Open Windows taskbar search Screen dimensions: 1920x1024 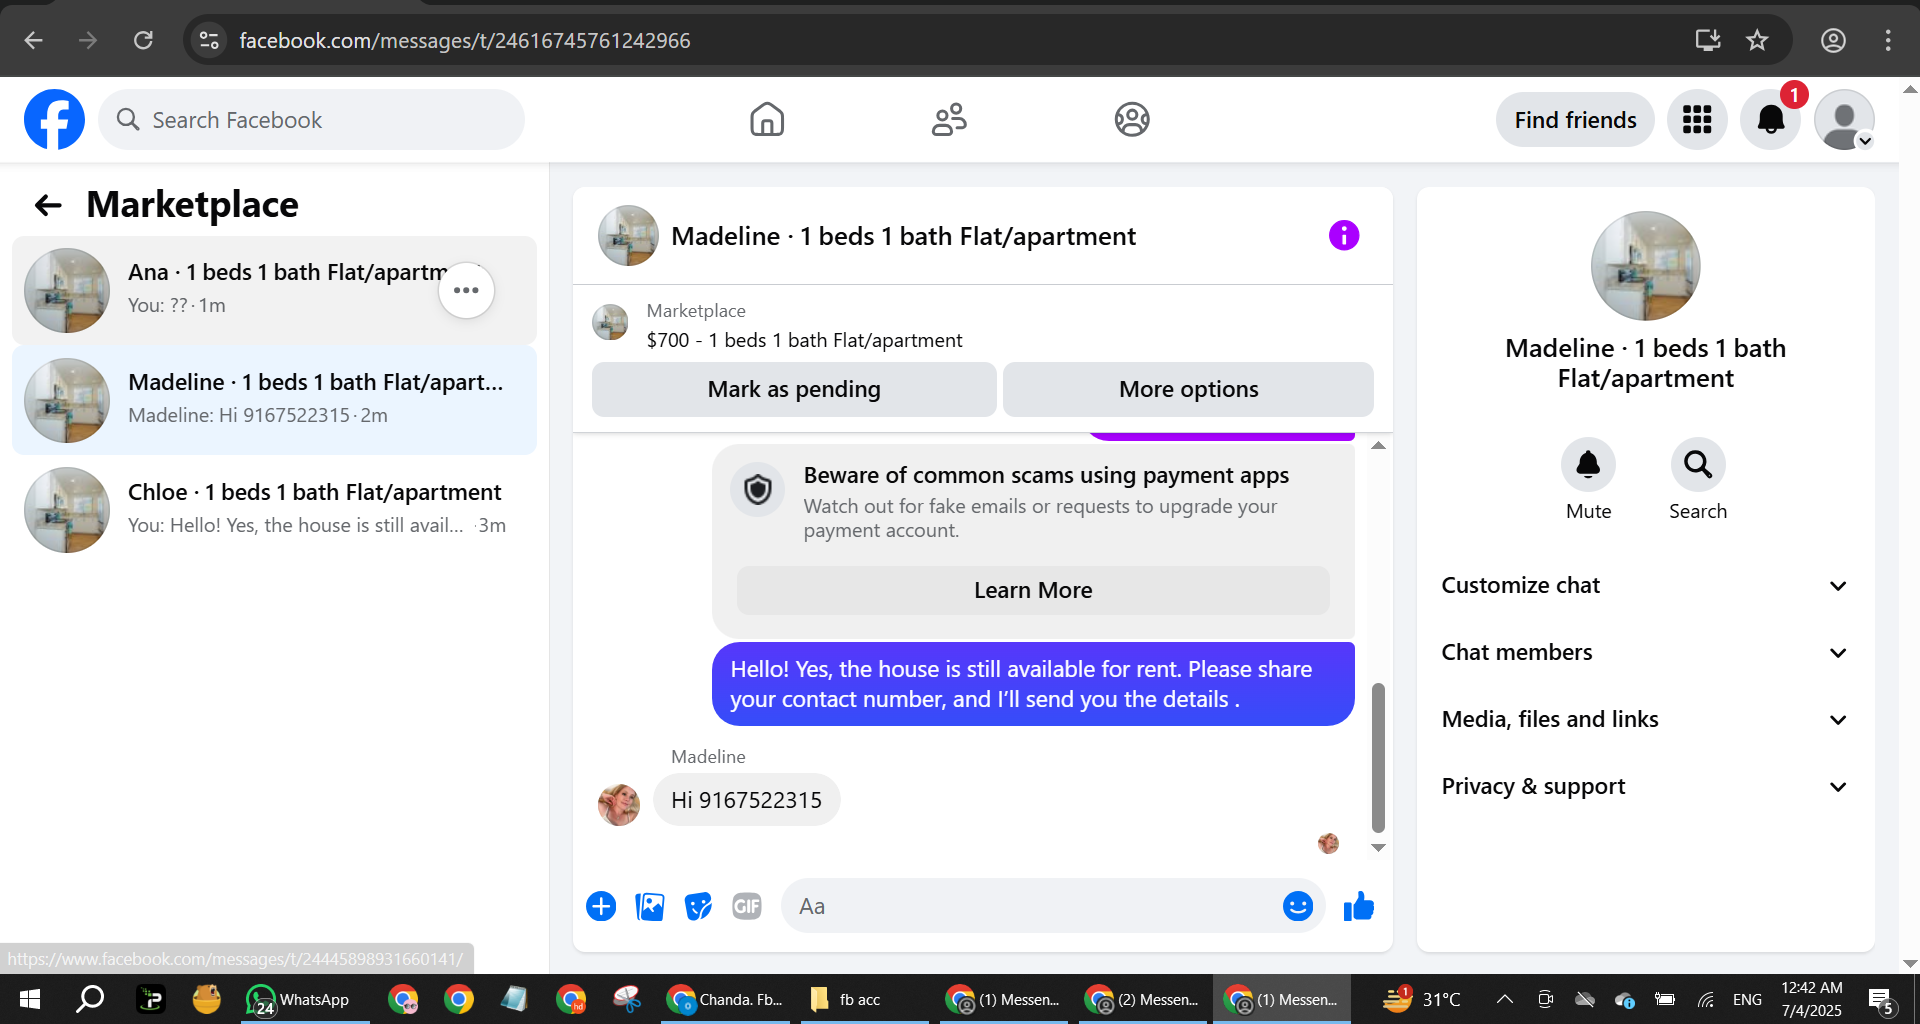90,999
